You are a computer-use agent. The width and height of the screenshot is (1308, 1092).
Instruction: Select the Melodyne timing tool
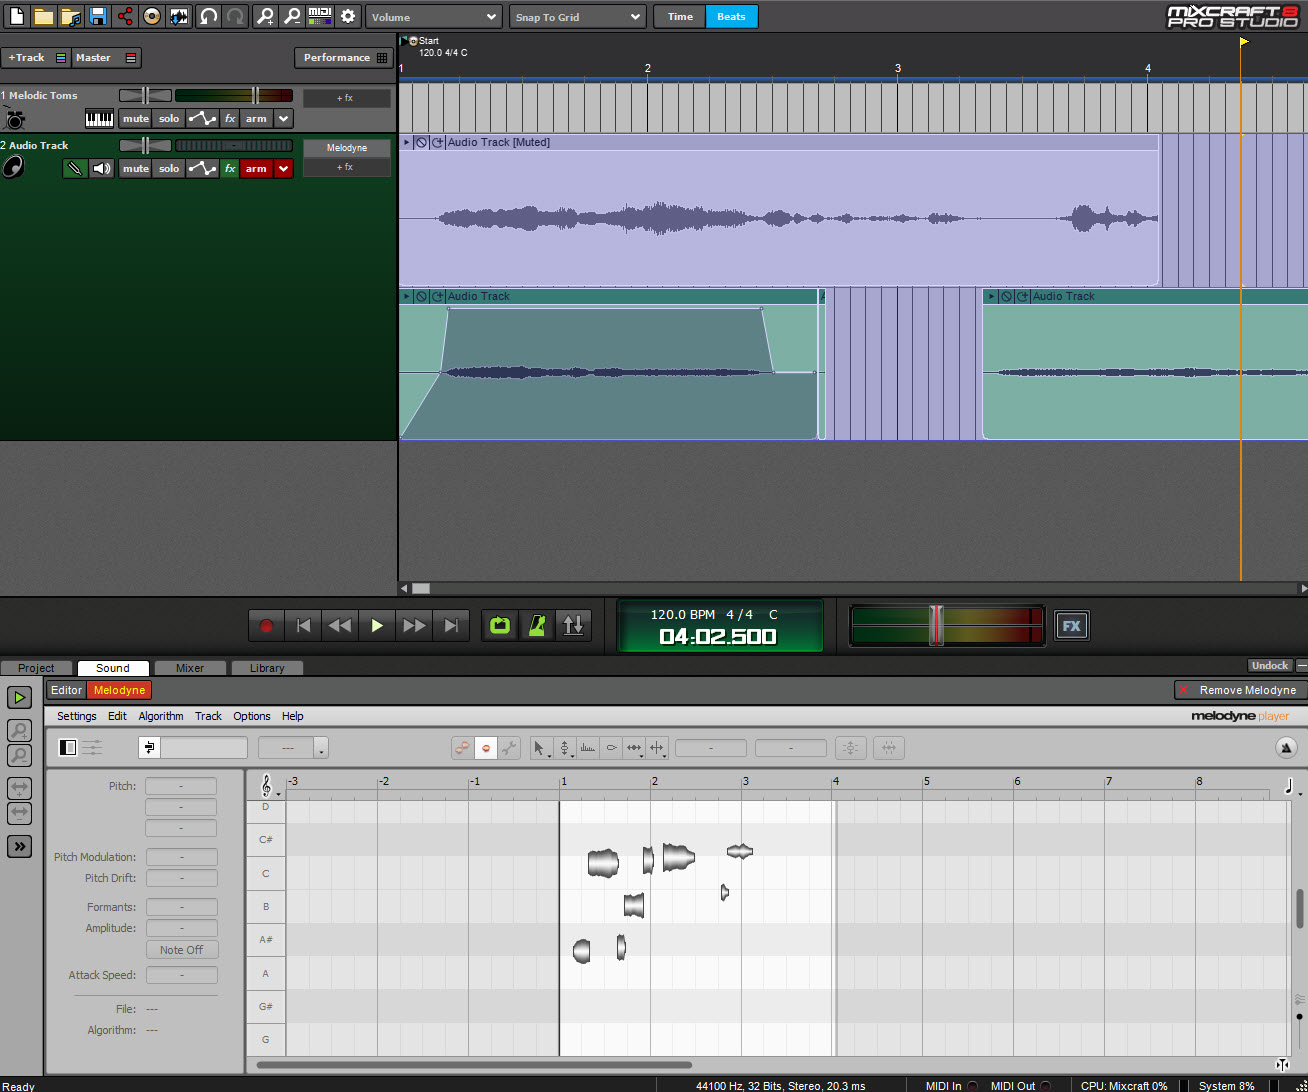click(634, 747)
